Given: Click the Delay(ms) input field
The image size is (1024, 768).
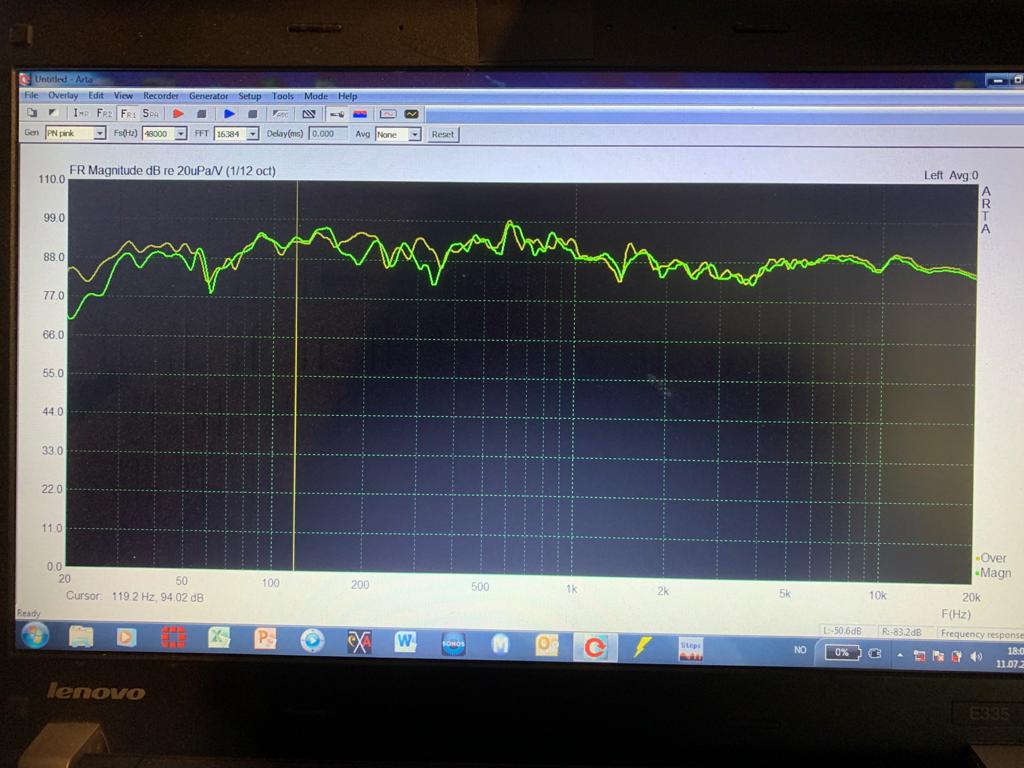Looking at the screenshot, I should (328, 134).
